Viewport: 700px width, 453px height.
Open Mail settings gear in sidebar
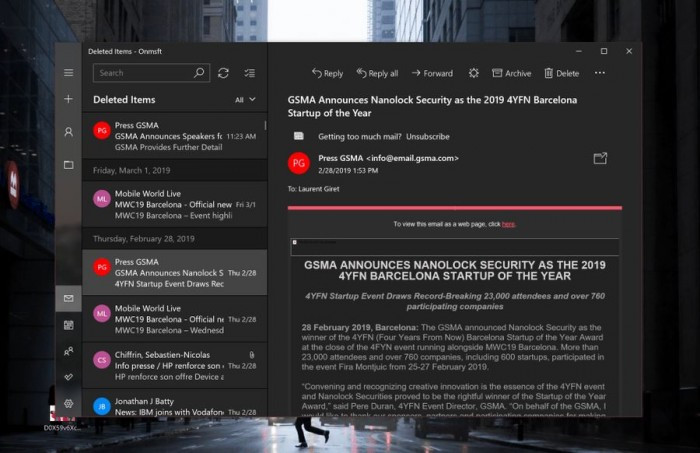(68, 403)
